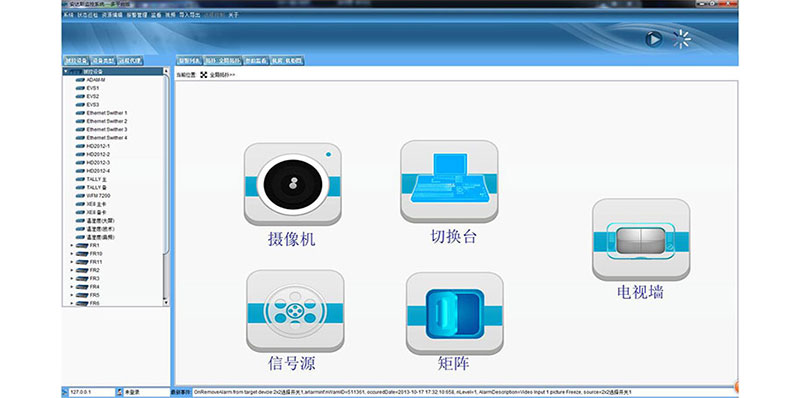
Task: Select the HD2012-4 row
Action: [98, 171]
